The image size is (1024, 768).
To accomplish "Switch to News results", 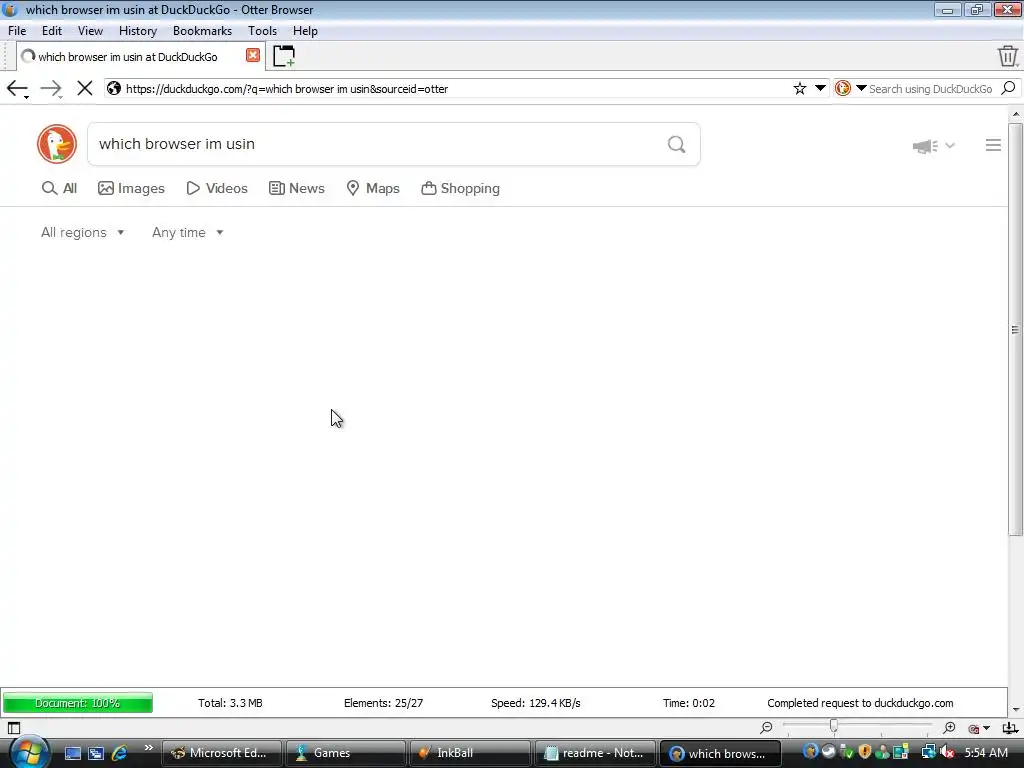I will 296,188.
